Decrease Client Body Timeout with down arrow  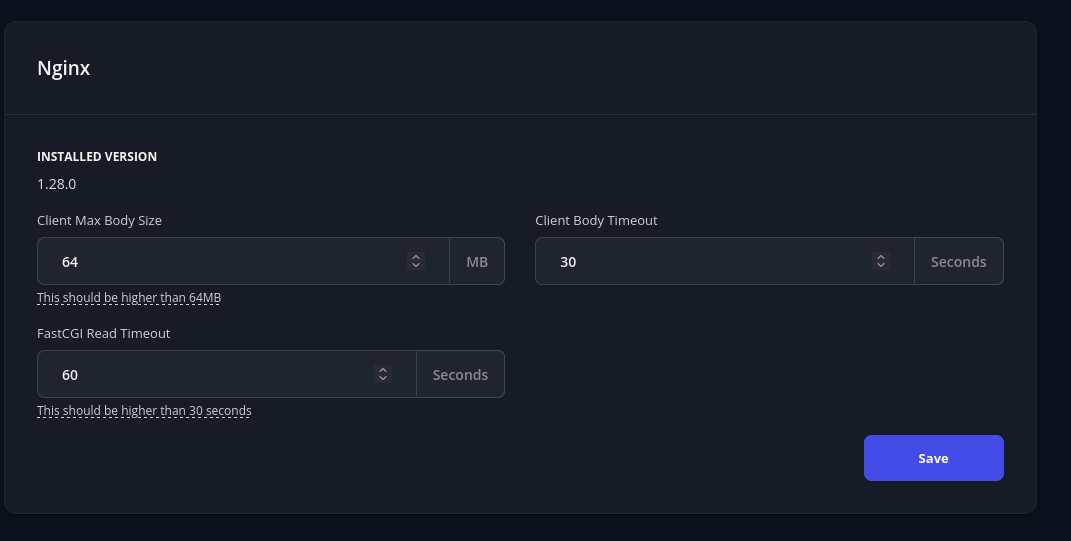coord(881,266)
